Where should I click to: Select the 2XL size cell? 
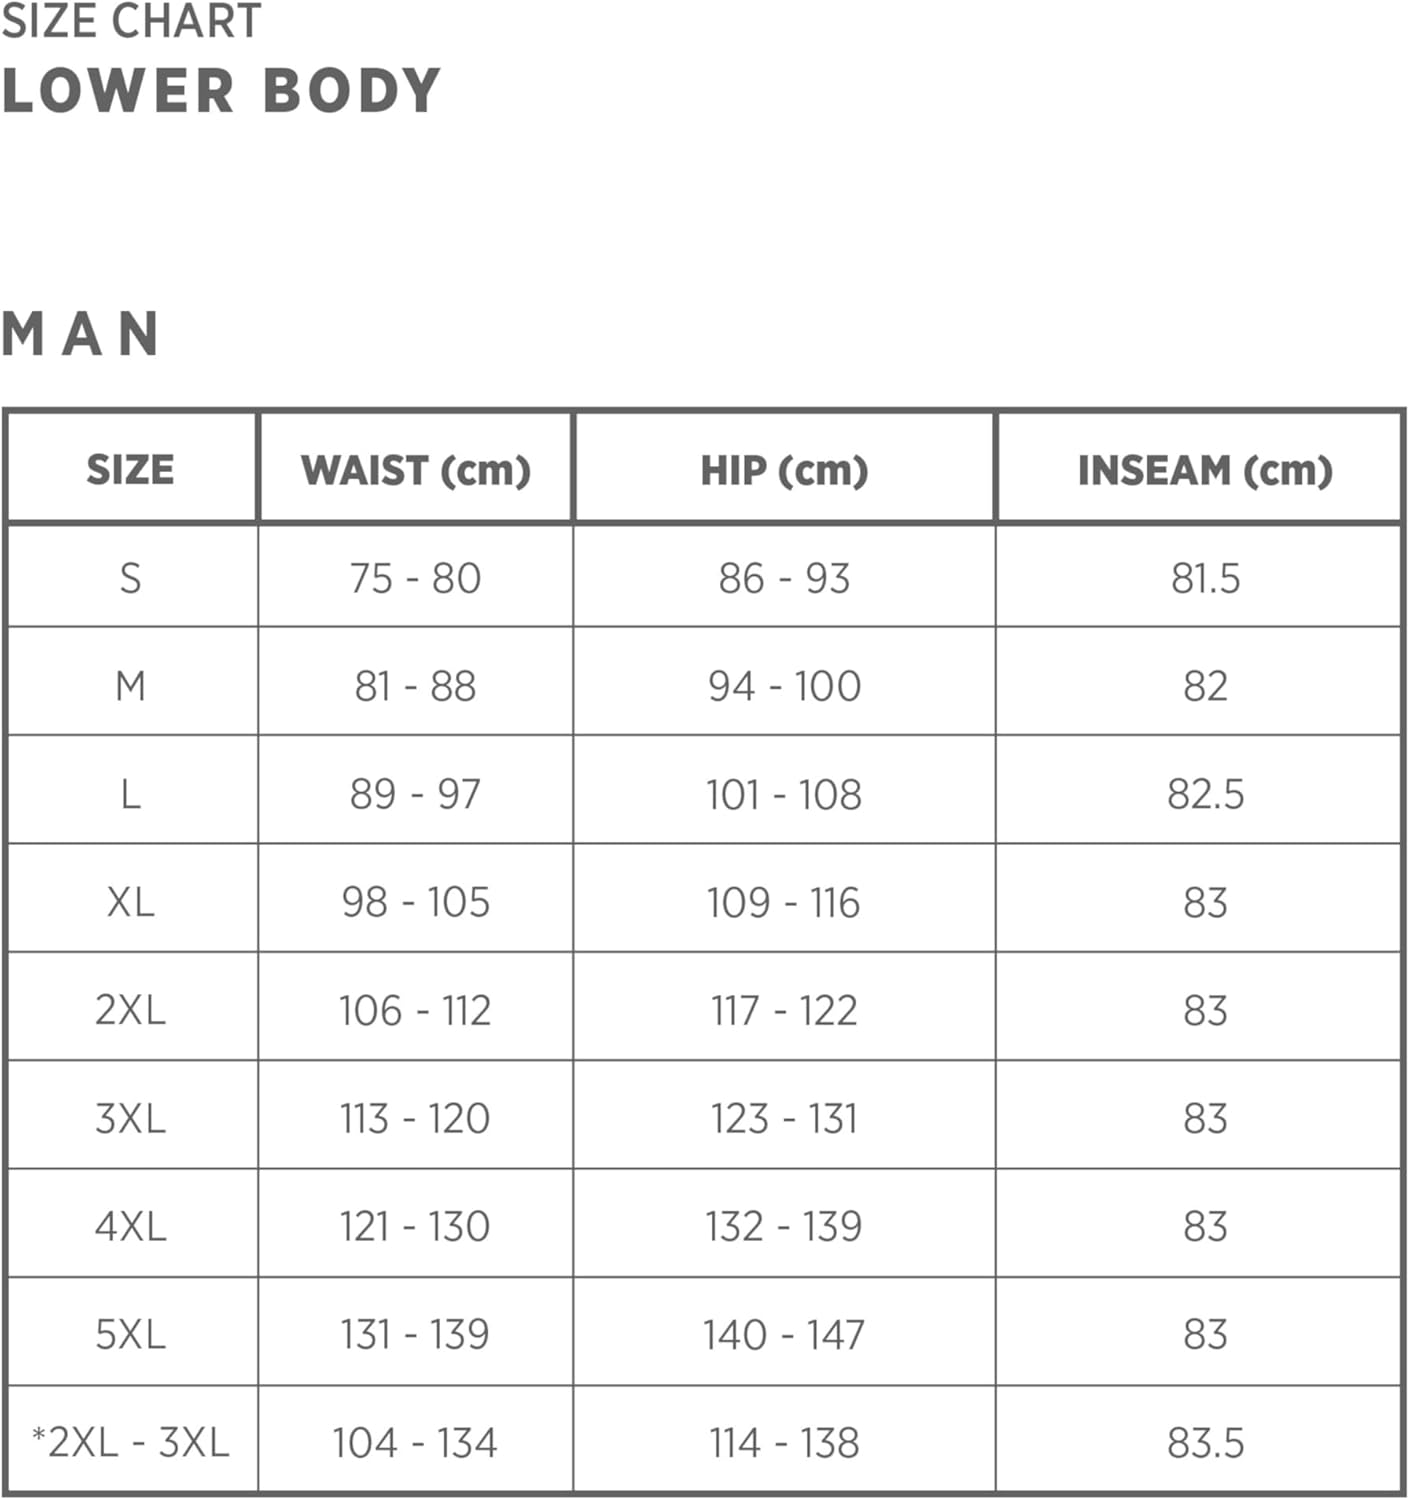point(131,1010)
